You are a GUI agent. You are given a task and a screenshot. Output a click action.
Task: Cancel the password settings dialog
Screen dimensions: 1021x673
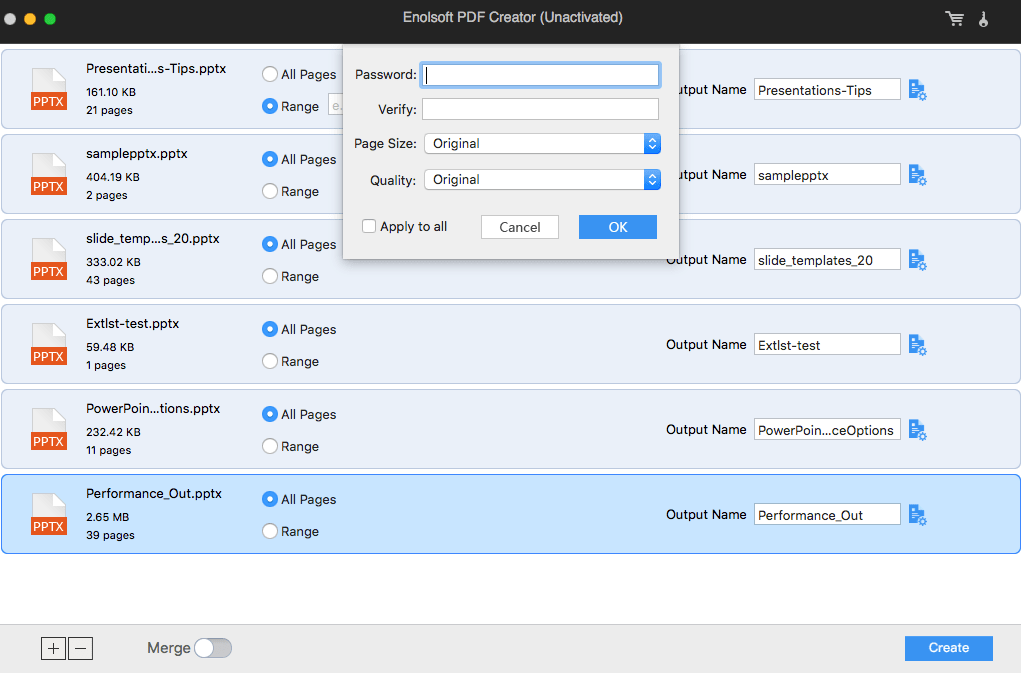tap(520, 227)
